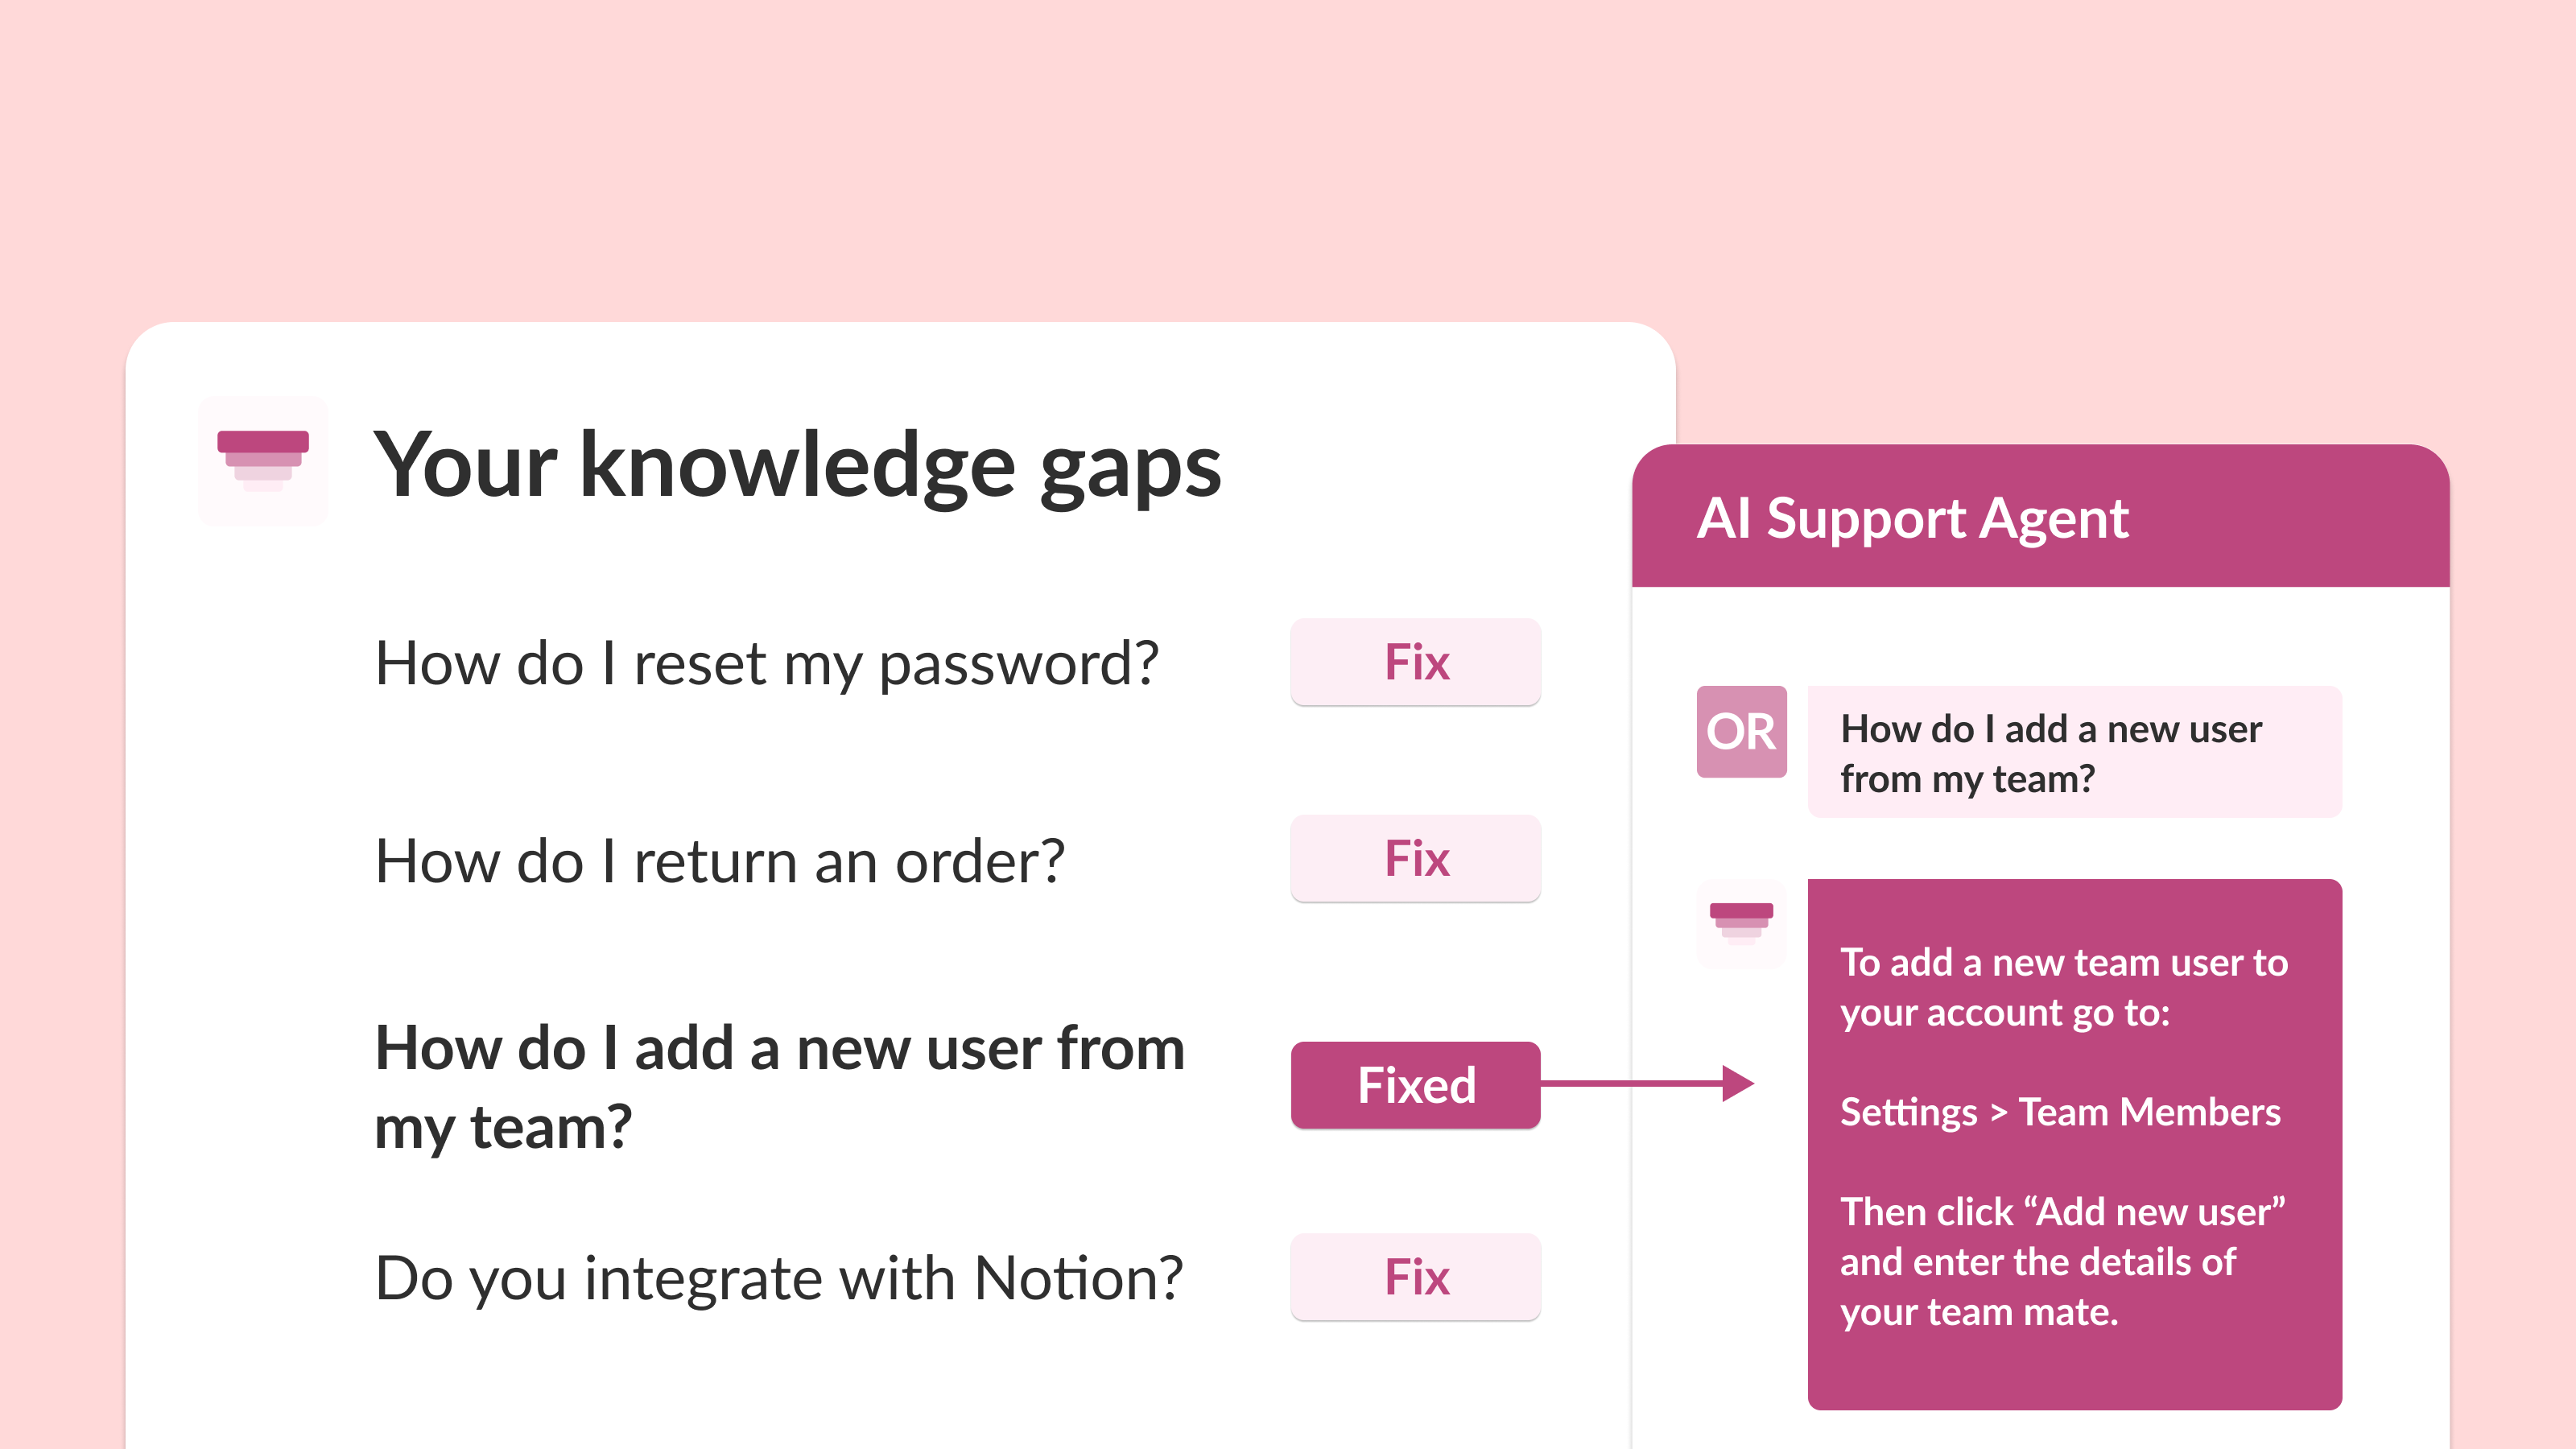Click the bot avatar icon in chat
The width and height of the screenshot is (2576, 1449).
pos(1741,923)
